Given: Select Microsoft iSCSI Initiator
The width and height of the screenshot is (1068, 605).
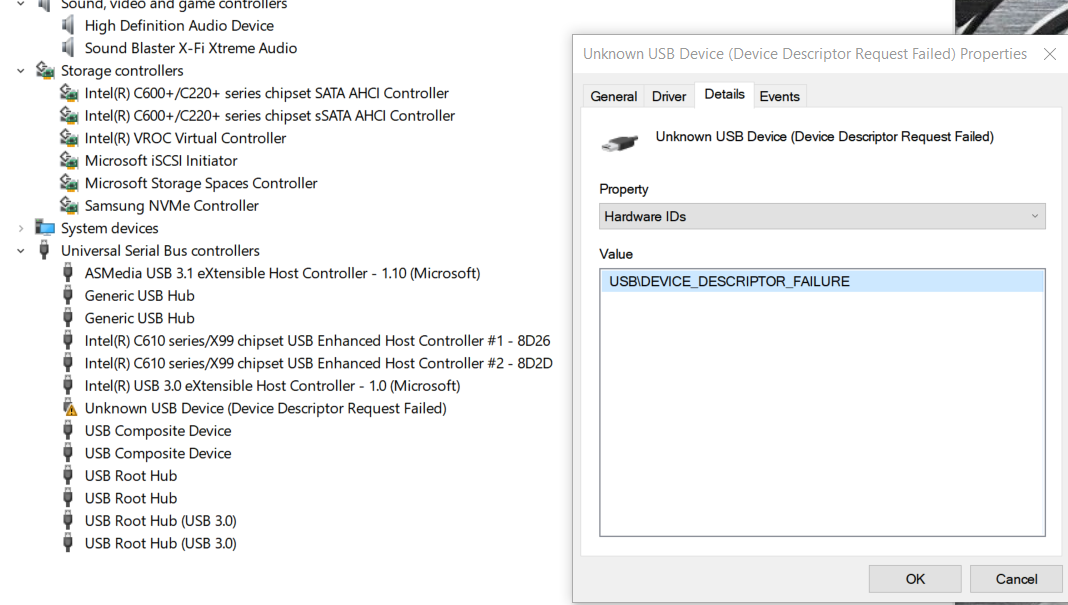Looking at the screenshot, I should tap(161, 160).
